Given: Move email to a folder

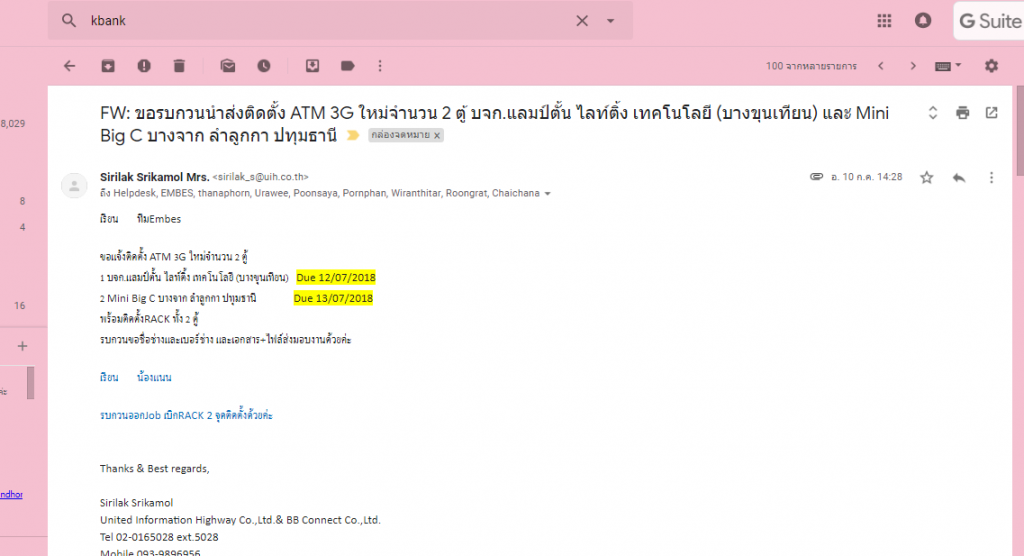Looking at the screenshot, I should [312, 66].
